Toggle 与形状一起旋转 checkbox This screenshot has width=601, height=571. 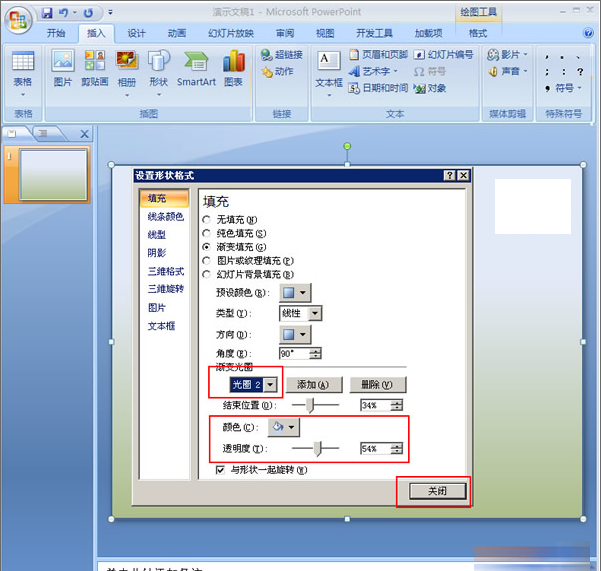tap(220, 470)
